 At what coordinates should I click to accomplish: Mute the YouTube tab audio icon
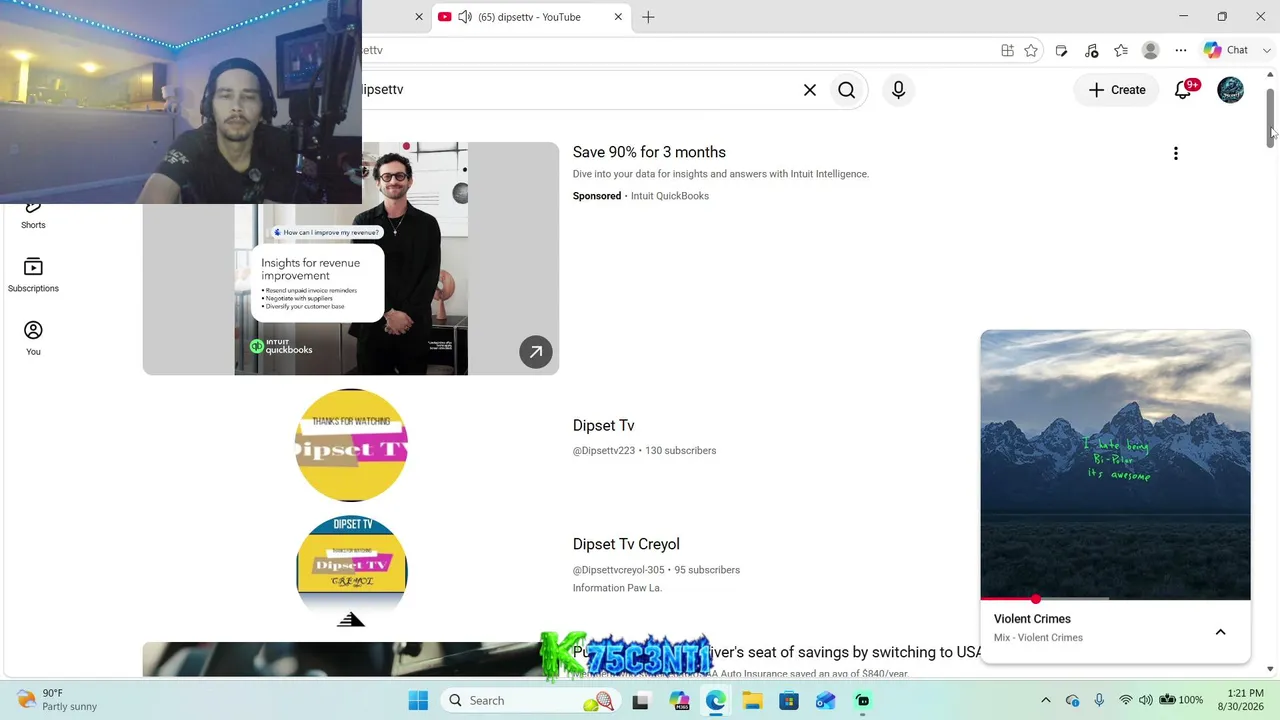coord(465,17)
